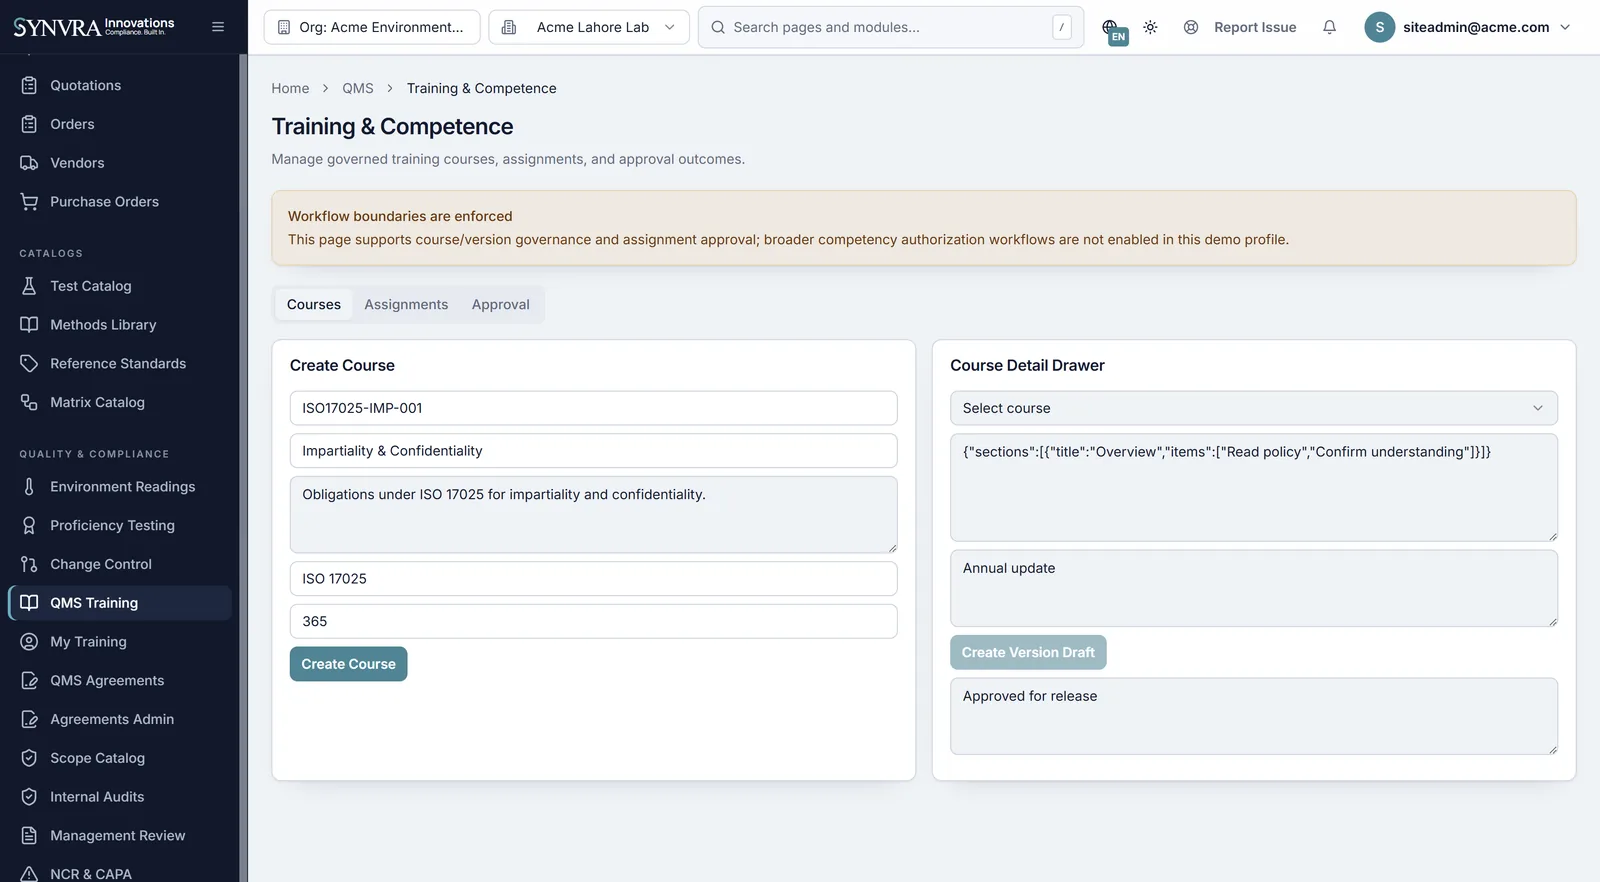This screenshot has width=1600, height=882.
Task: Open Purchase Orders cart icon
Action: coord(29,202)
